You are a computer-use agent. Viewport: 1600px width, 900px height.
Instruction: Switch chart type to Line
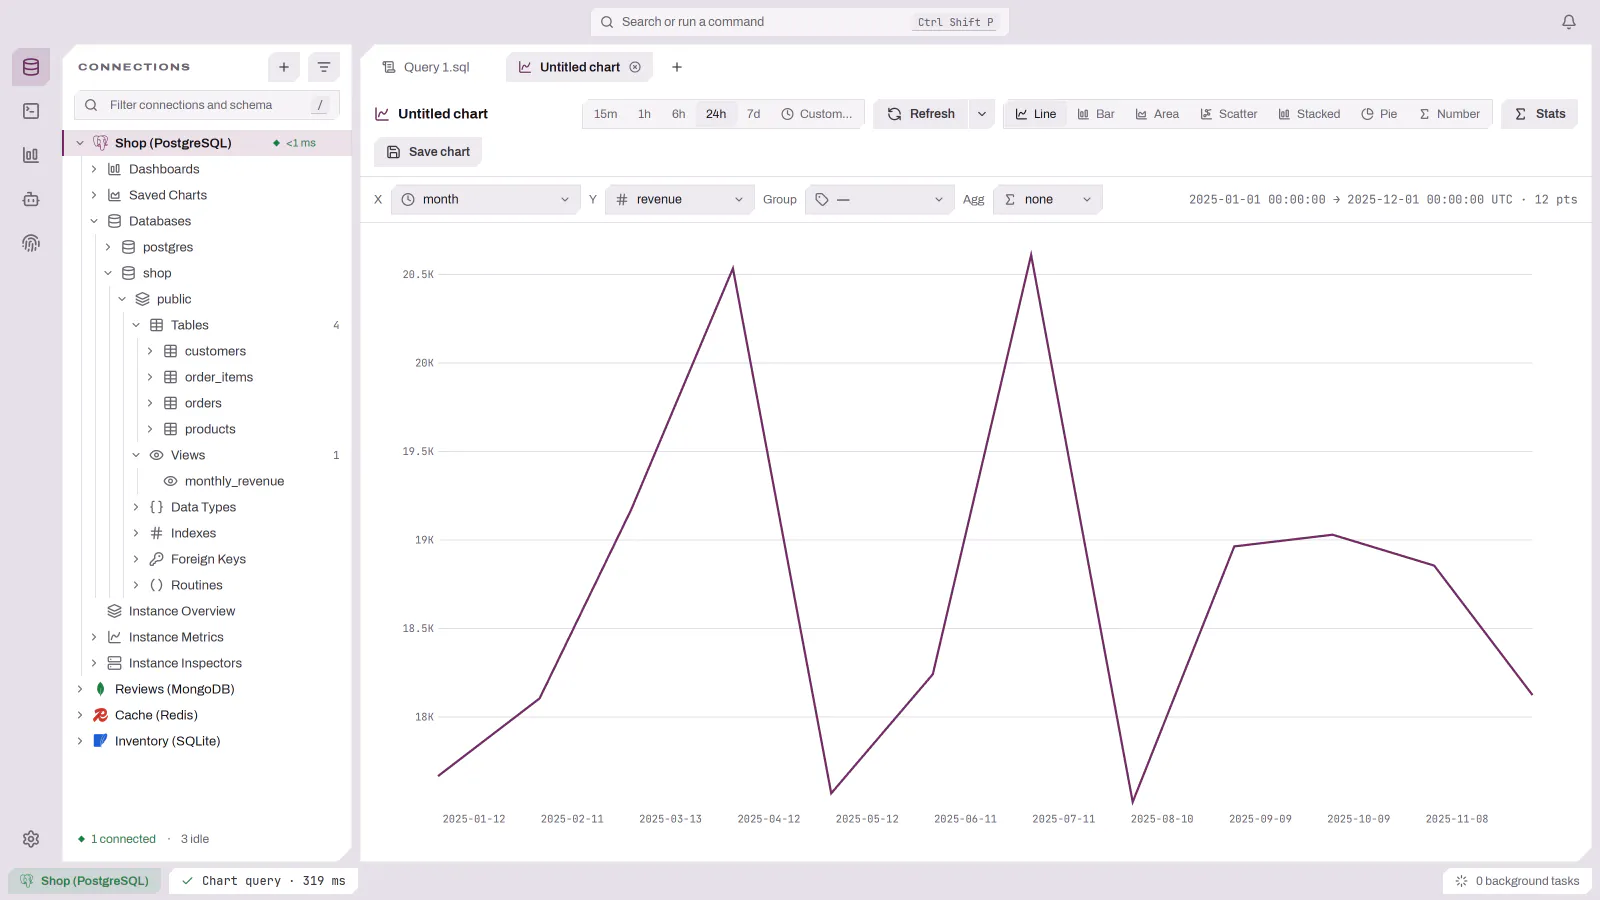point(1036,114)
